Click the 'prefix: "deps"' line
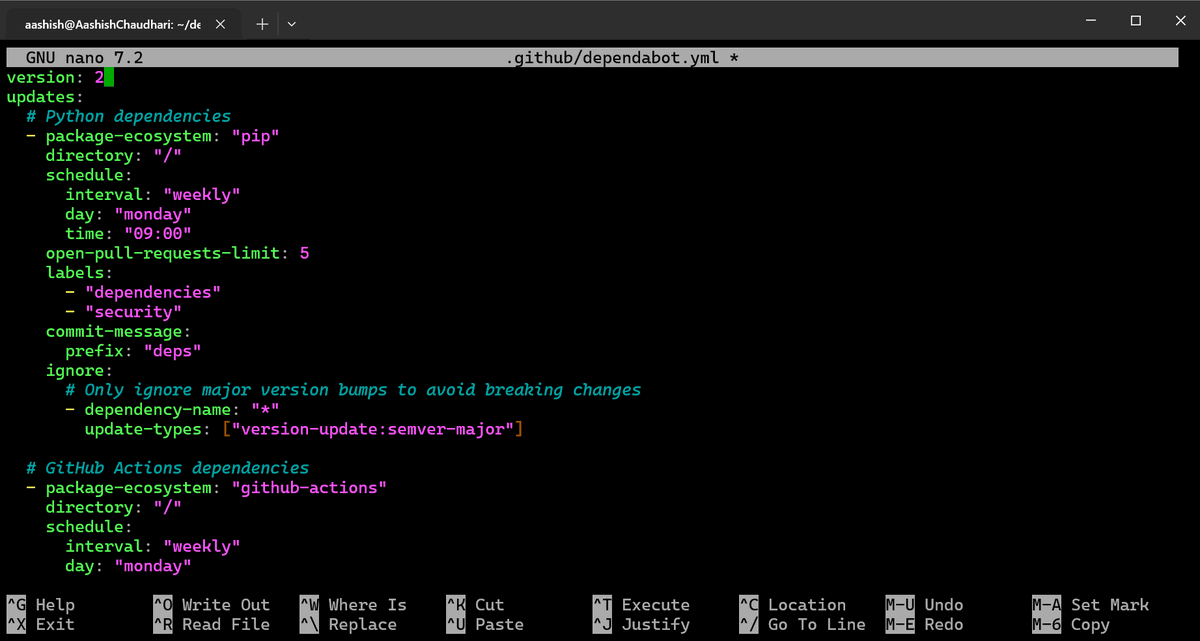Viewport: 1200px width, 641px height. click(133, 351)
